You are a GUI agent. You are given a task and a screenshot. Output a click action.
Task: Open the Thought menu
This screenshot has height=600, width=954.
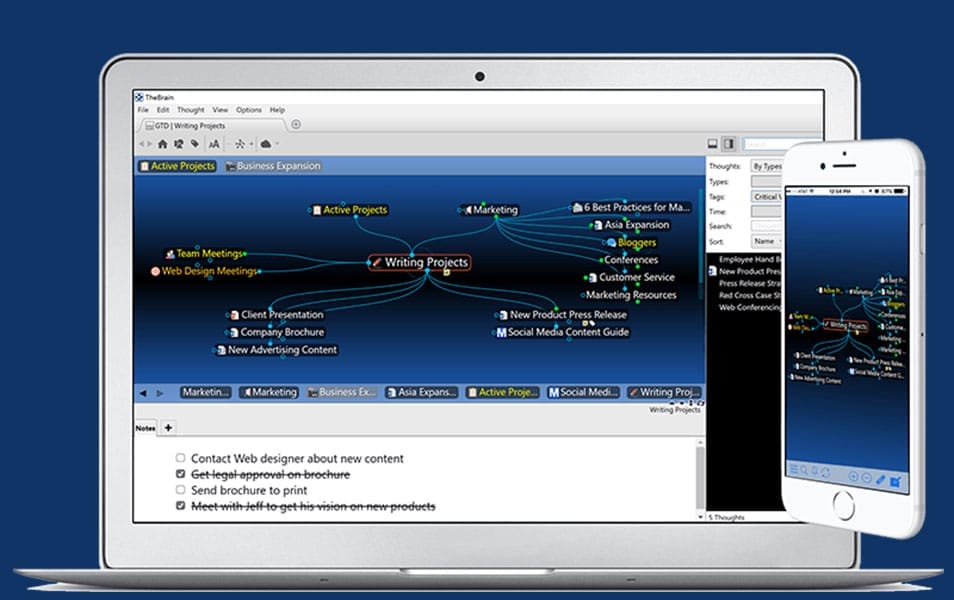(191, 110)
